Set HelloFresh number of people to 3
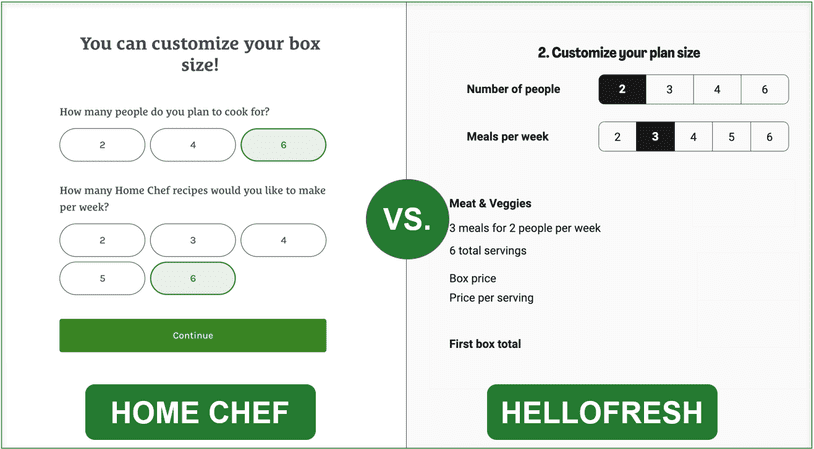This screenshot has height=449, width=814. click(670, 89)
